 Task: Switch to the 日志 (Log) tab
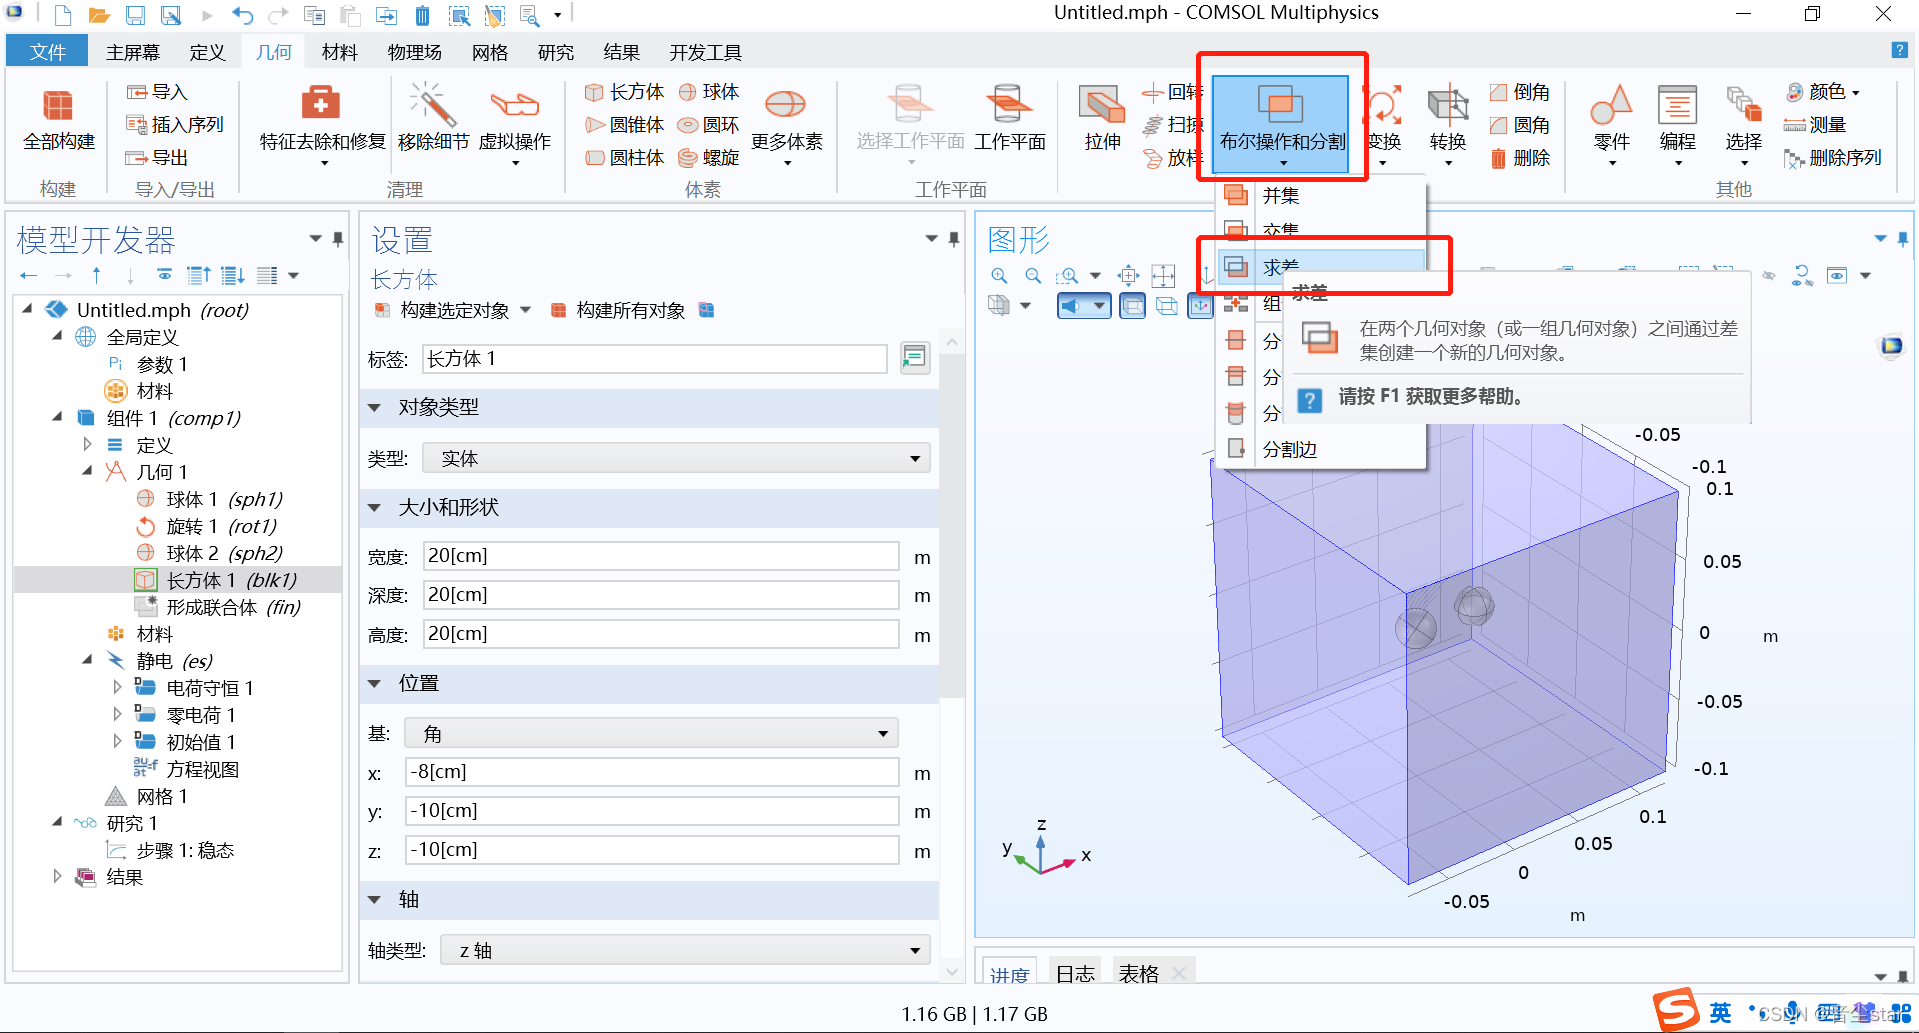[x=1075, y=973]
